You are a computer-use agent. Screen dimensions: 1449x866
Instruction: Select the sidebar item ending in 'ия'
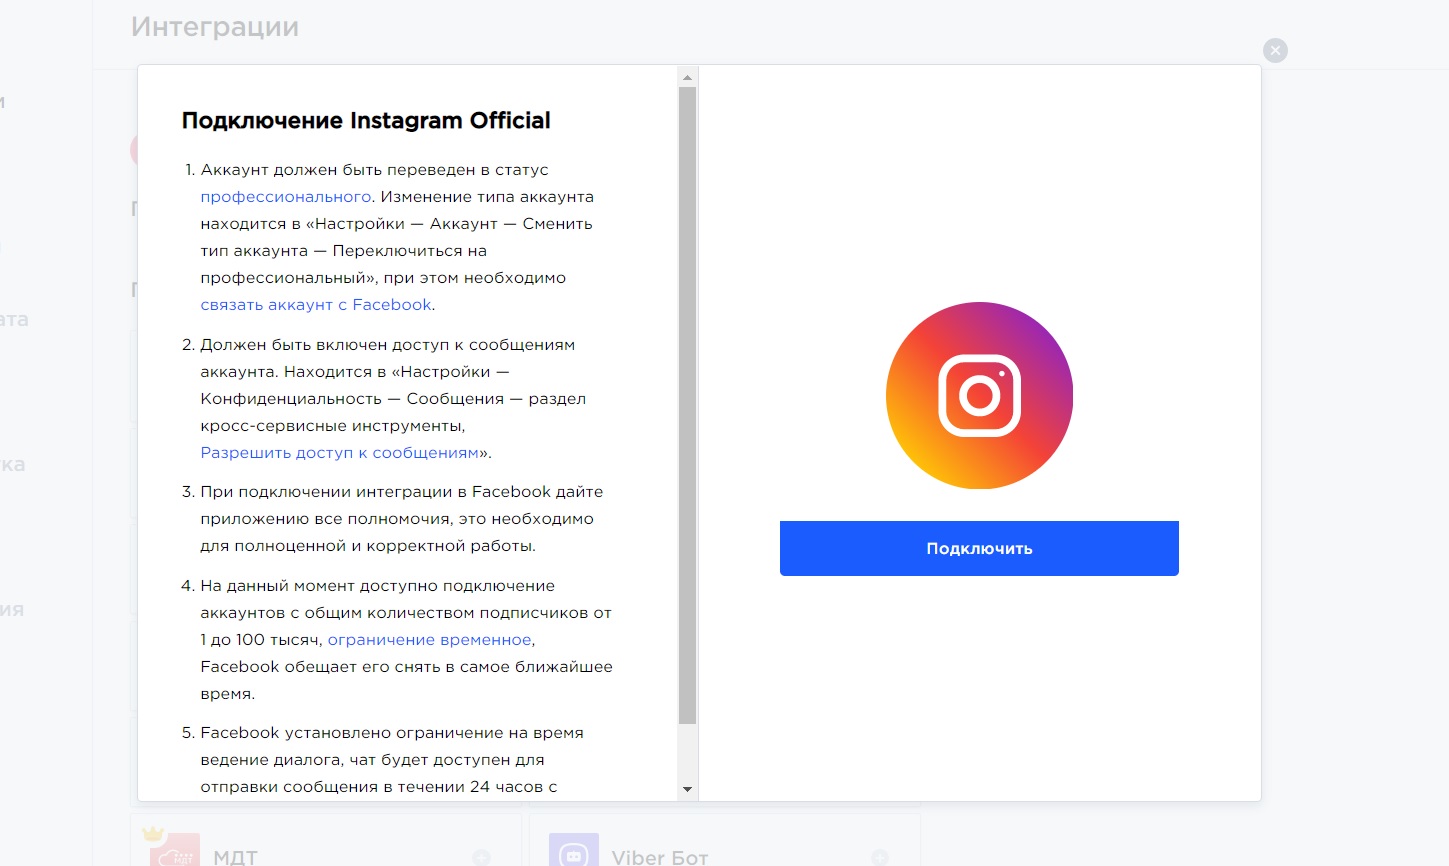(12, 610)
